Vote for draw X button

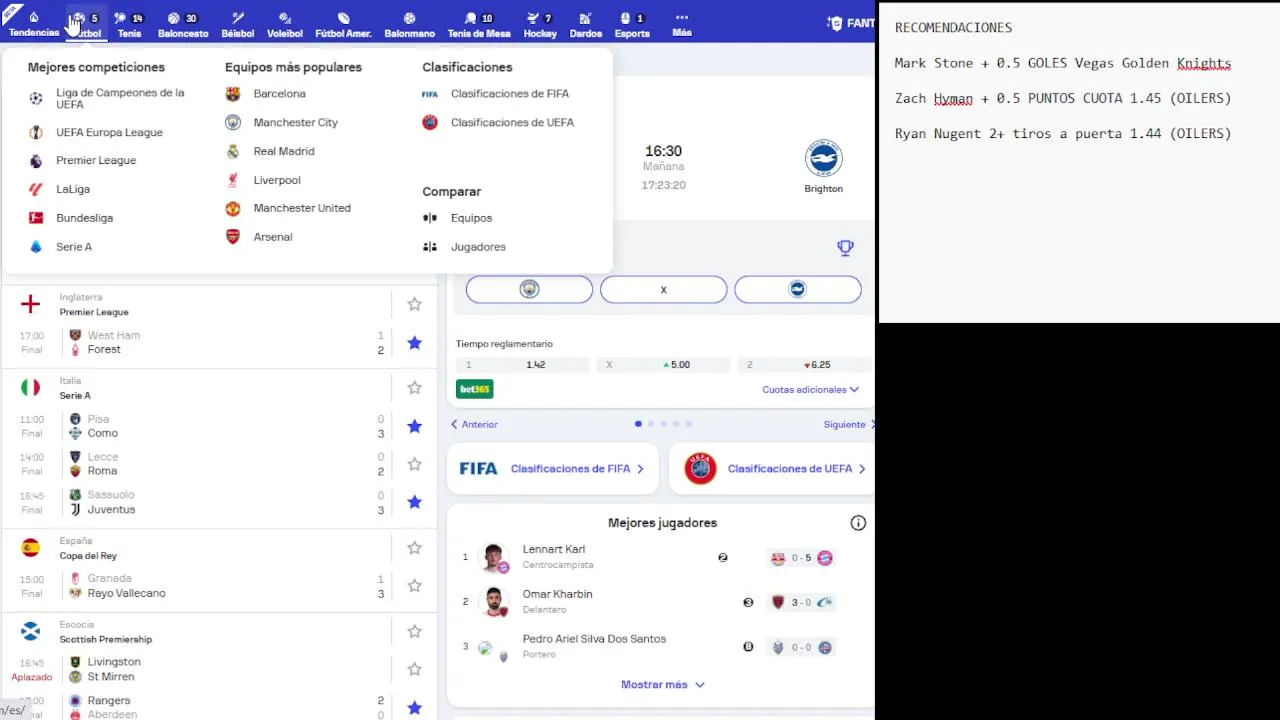pos(663,289)
